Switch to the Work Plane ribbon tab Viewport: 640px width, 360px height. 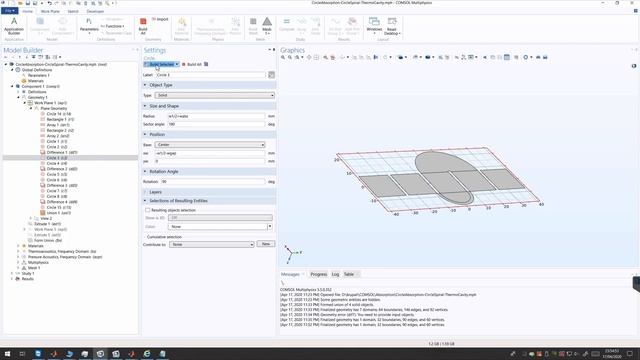(x=50, y=11)
